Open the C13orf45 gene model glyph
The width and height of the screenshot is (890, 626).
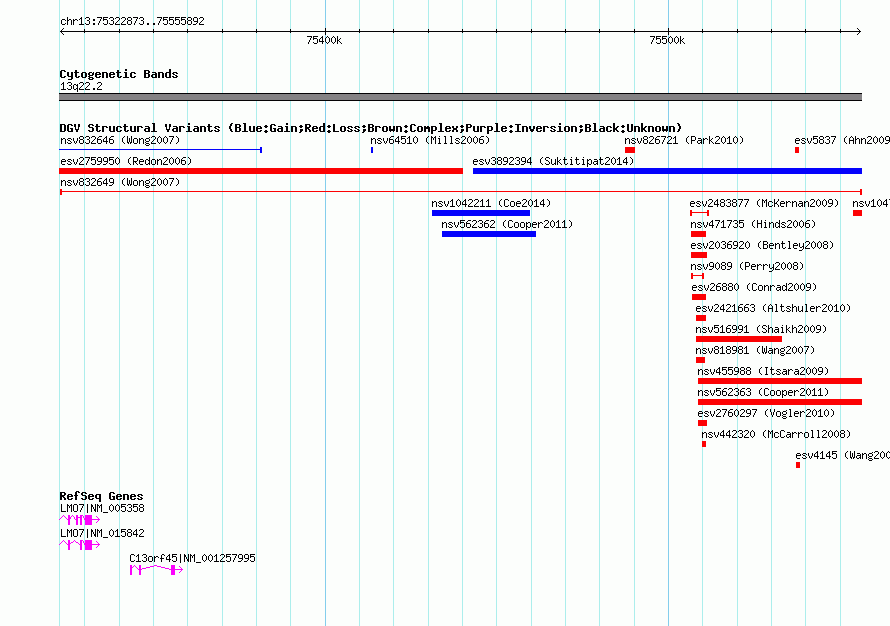pos(155,570)
